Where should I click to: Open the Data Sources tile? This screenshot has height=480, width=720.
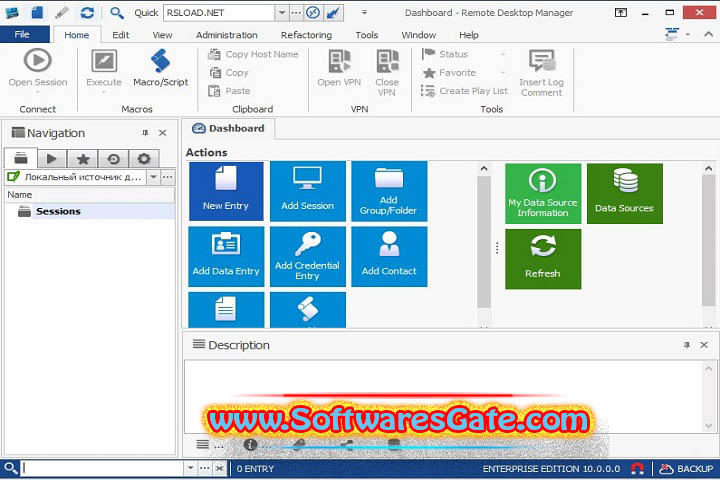(624, 193)
